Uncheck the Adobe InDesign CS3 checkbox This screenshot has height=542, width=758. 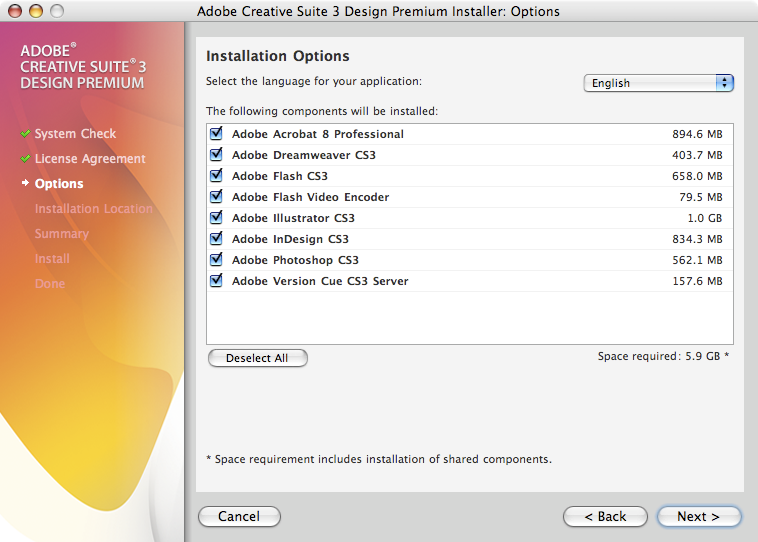216,239
